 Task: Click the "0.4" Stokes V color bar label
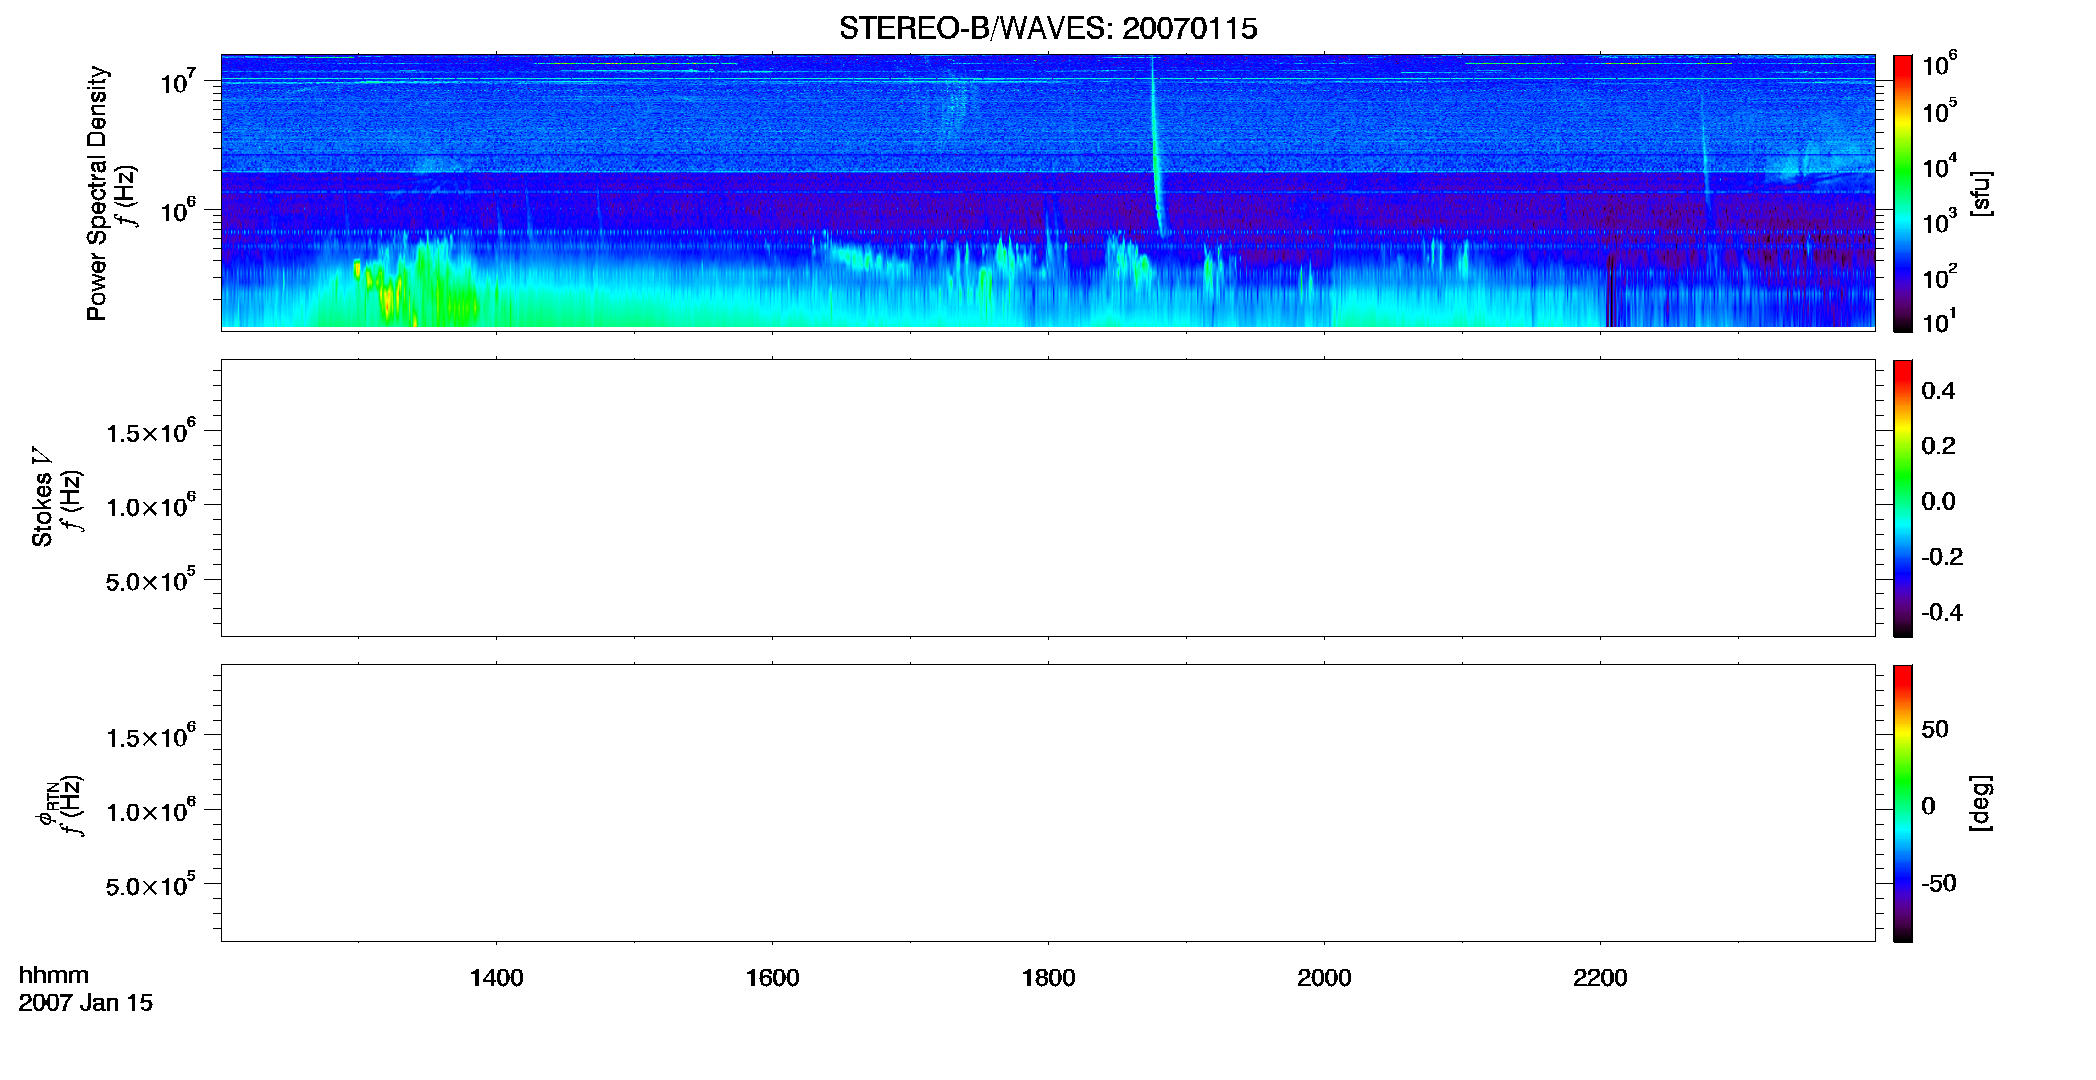click(1938, 391)
